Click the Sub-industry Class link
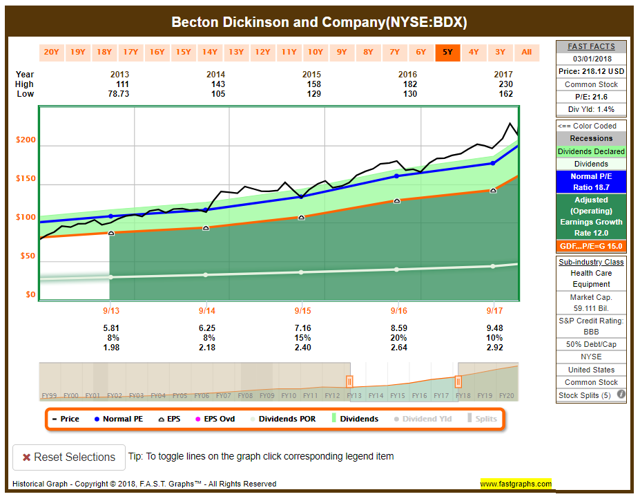This screenshot has width=640, height=501. 591,262
